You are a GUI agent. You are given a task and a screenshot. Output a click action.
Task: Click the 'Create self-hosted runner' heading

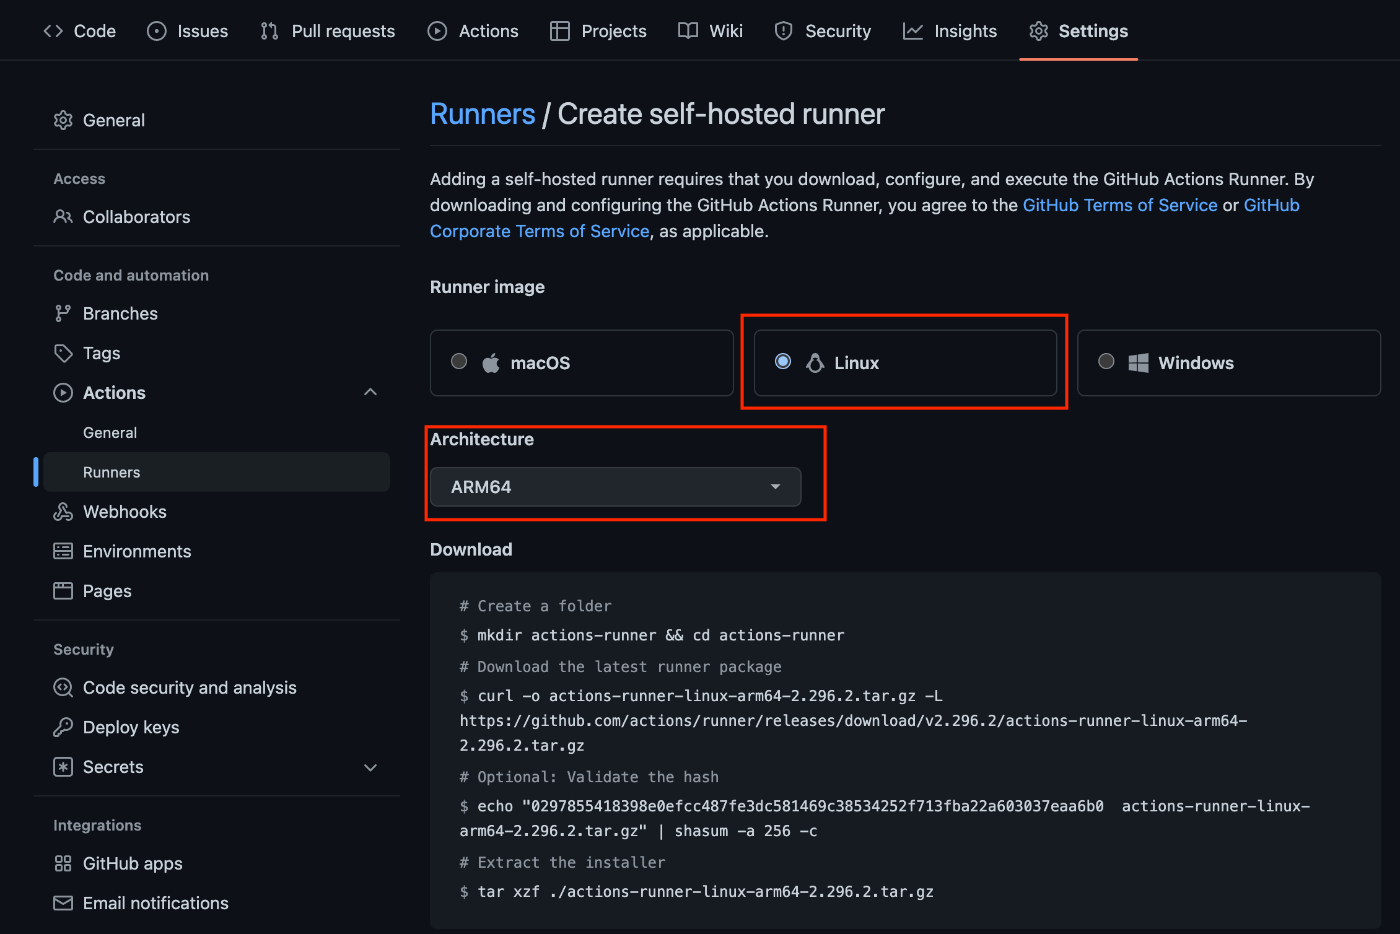pos(721,114)
